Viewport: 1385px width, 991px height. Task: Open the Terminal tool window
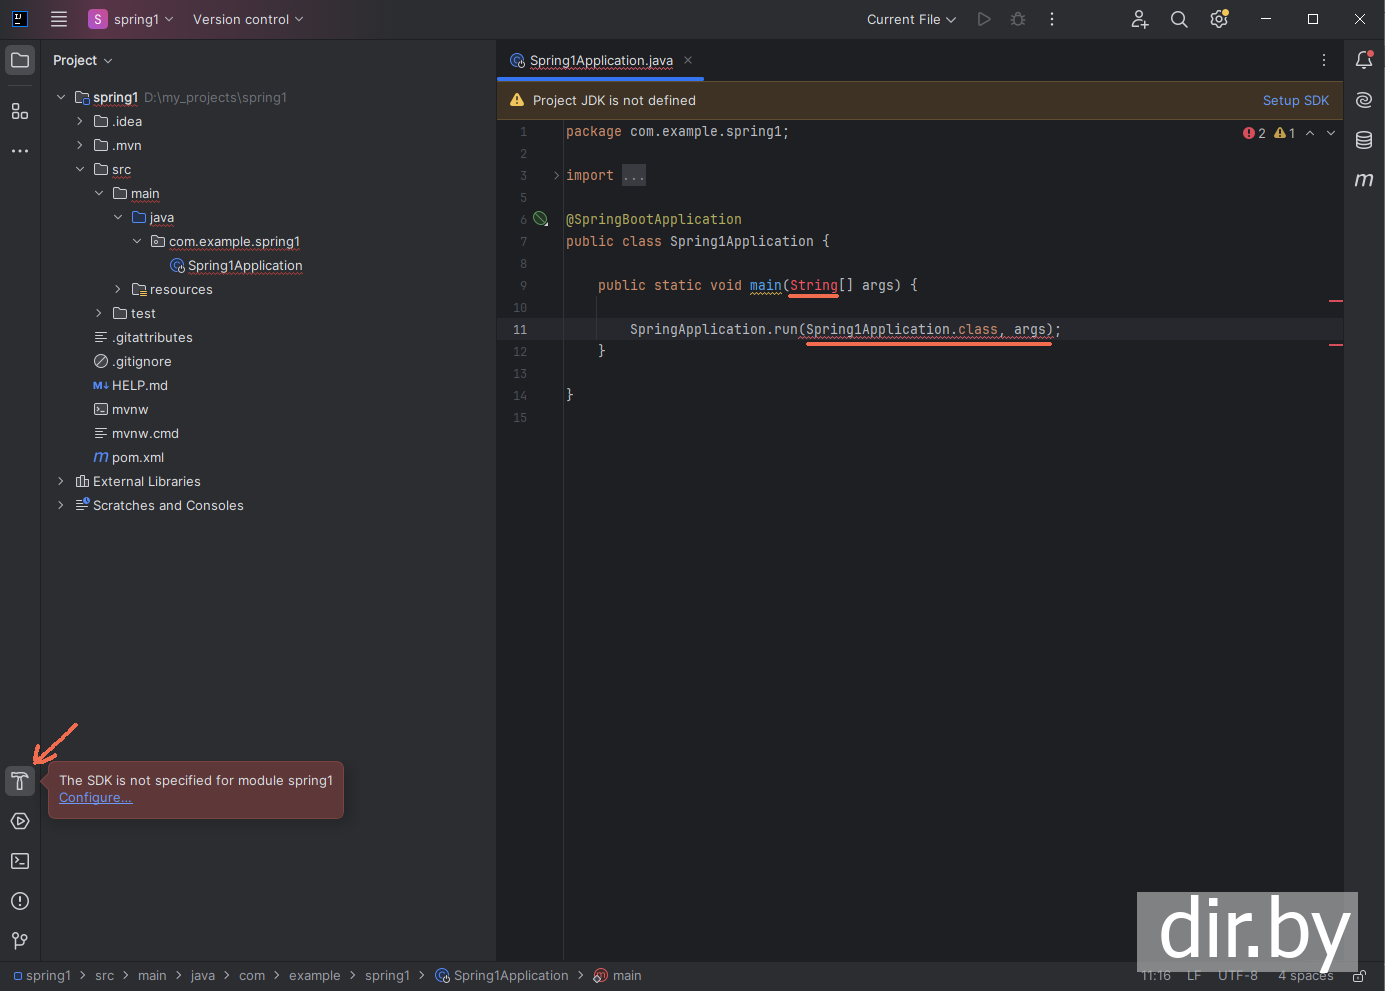point(20,861)
